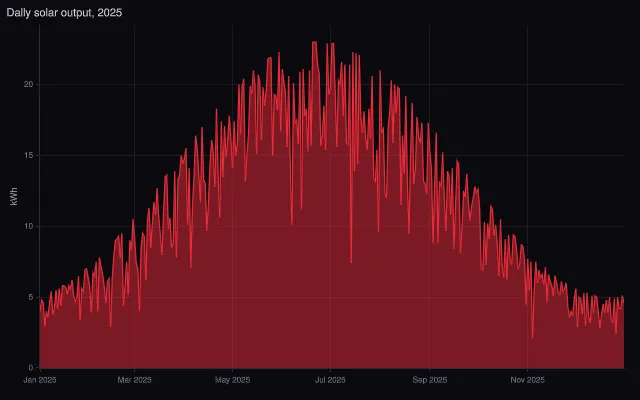Click the 'kWh' y-axis label
Screen dimensions: 640x400
tap(14, 196)
